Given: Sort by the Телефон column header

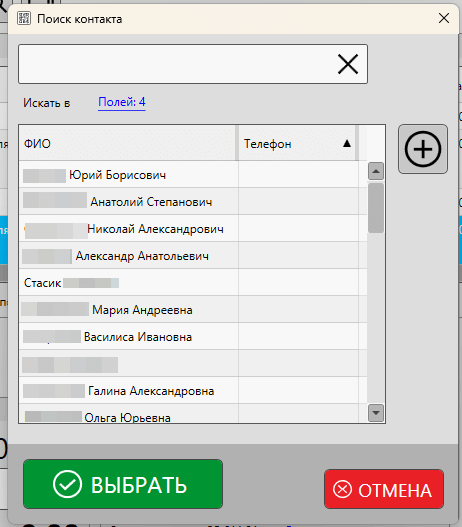Looking at the screenshot, I should 297,144.
